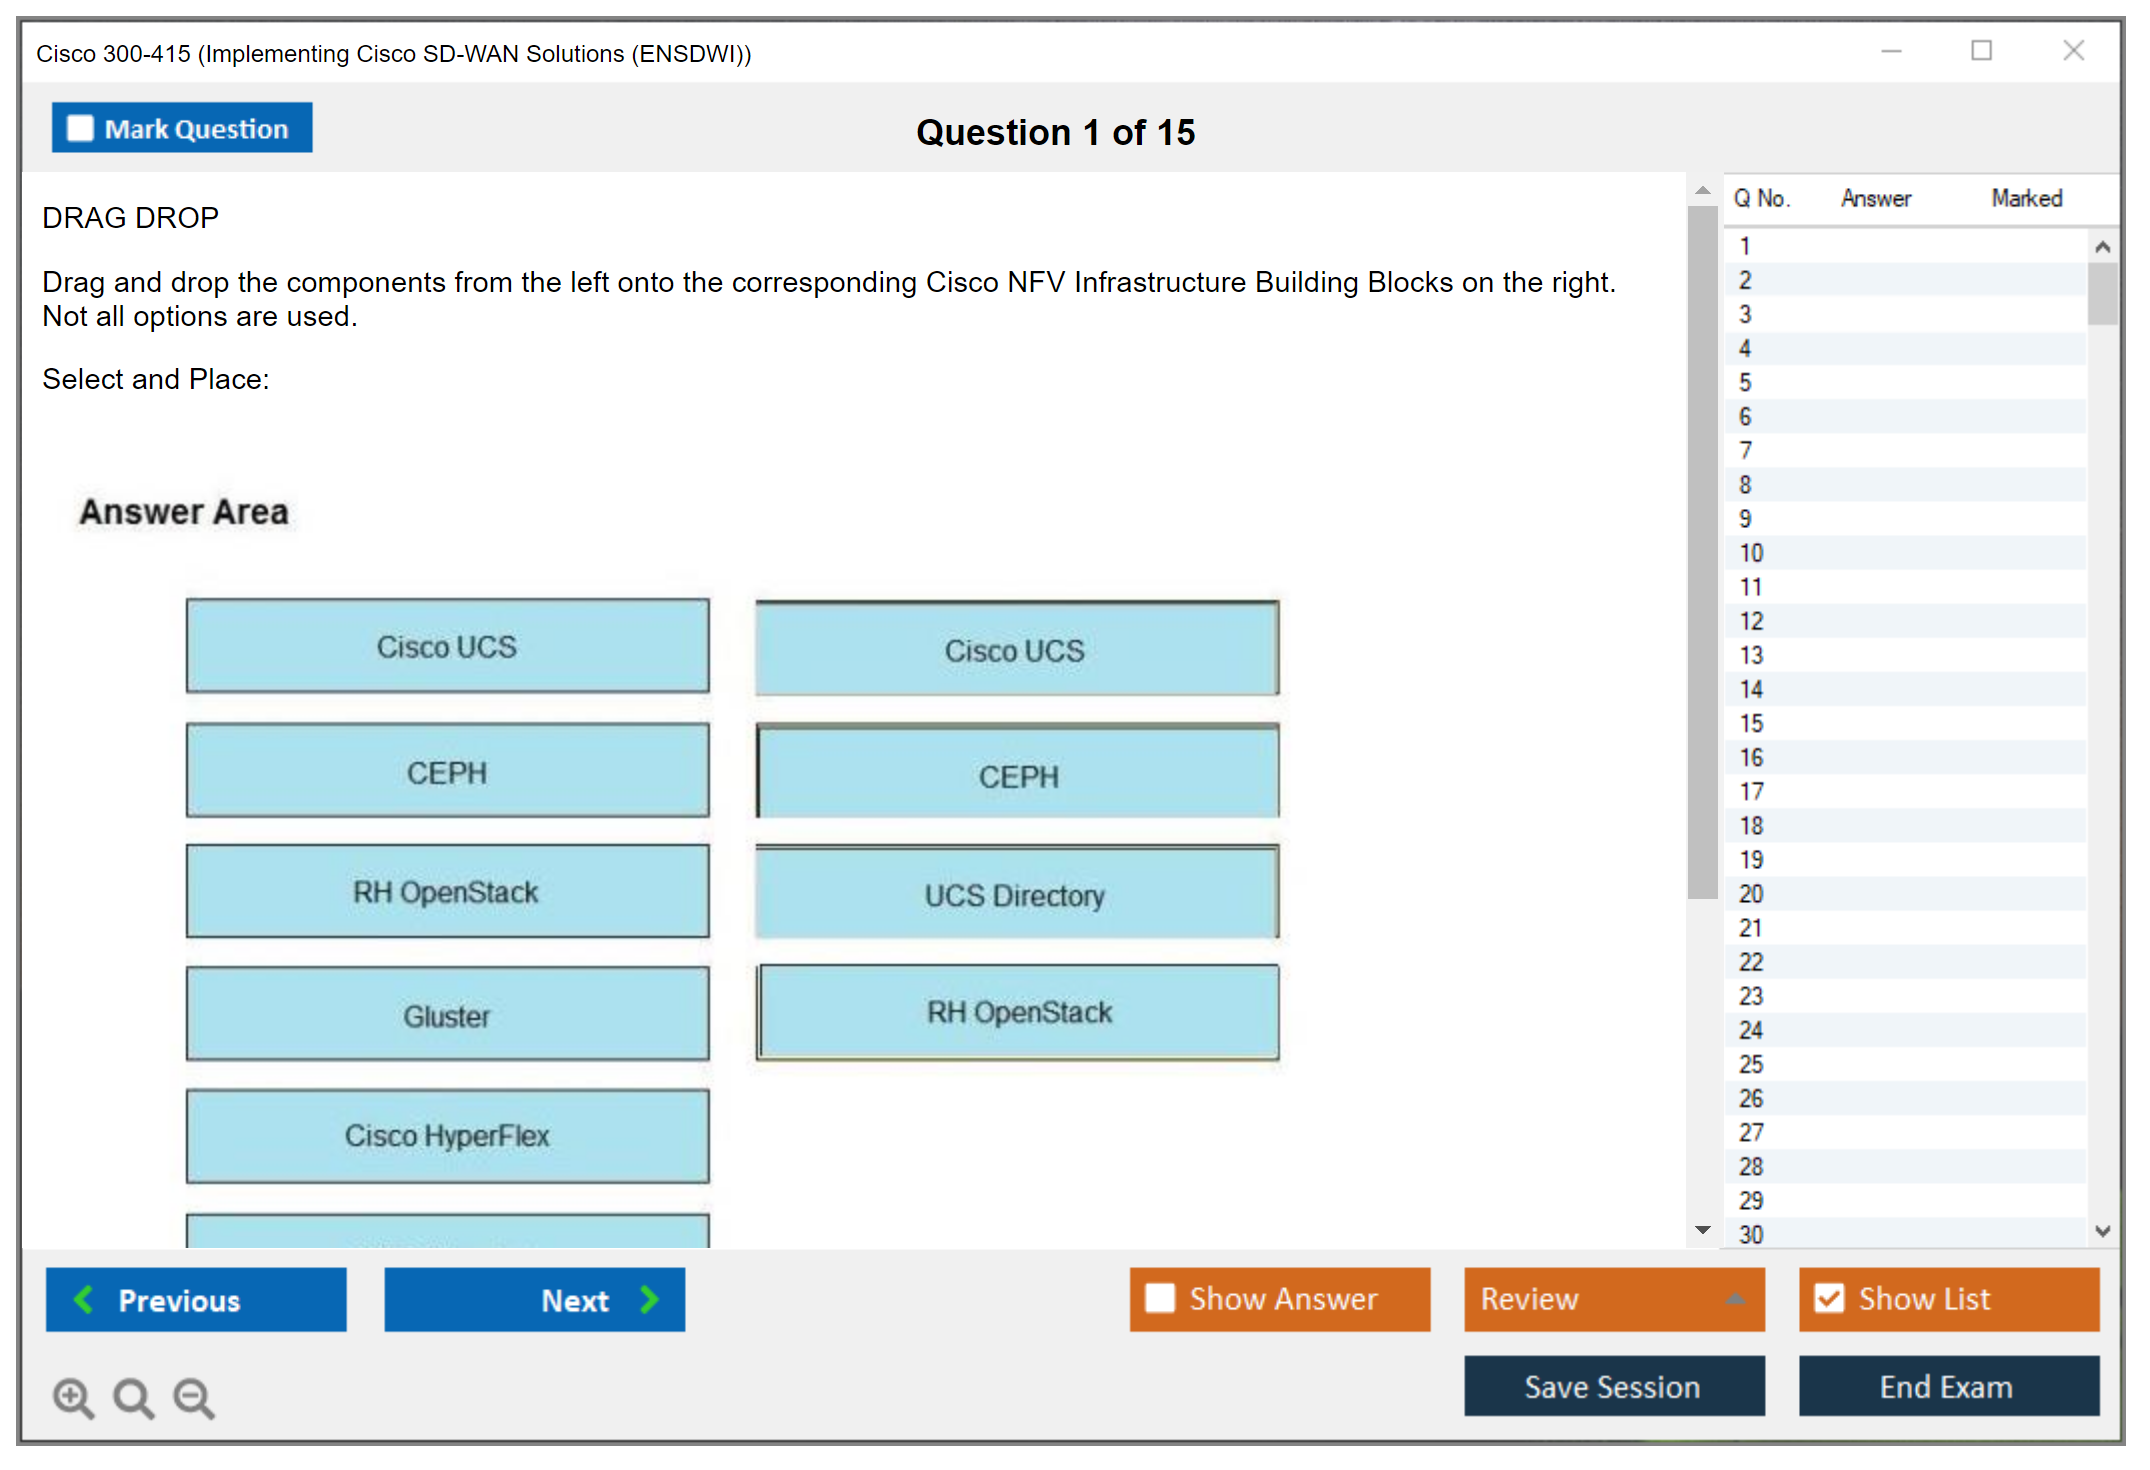Enable the Show Answer checkbox
2150x1470 pixels.
[x=1160, y=1298]
